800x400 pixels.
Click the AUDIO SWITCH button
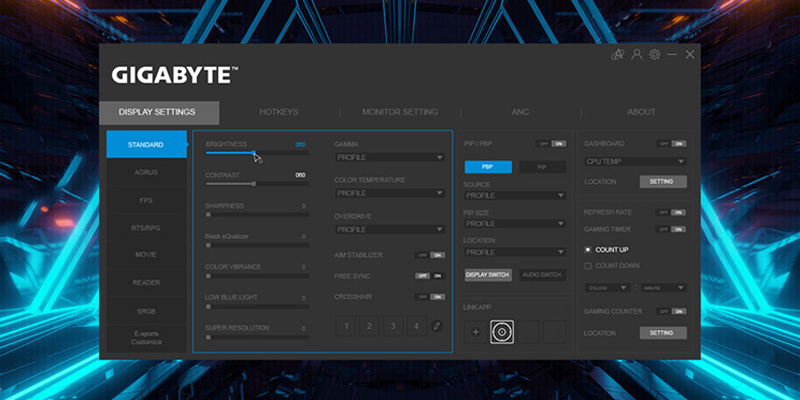(542, 275)
